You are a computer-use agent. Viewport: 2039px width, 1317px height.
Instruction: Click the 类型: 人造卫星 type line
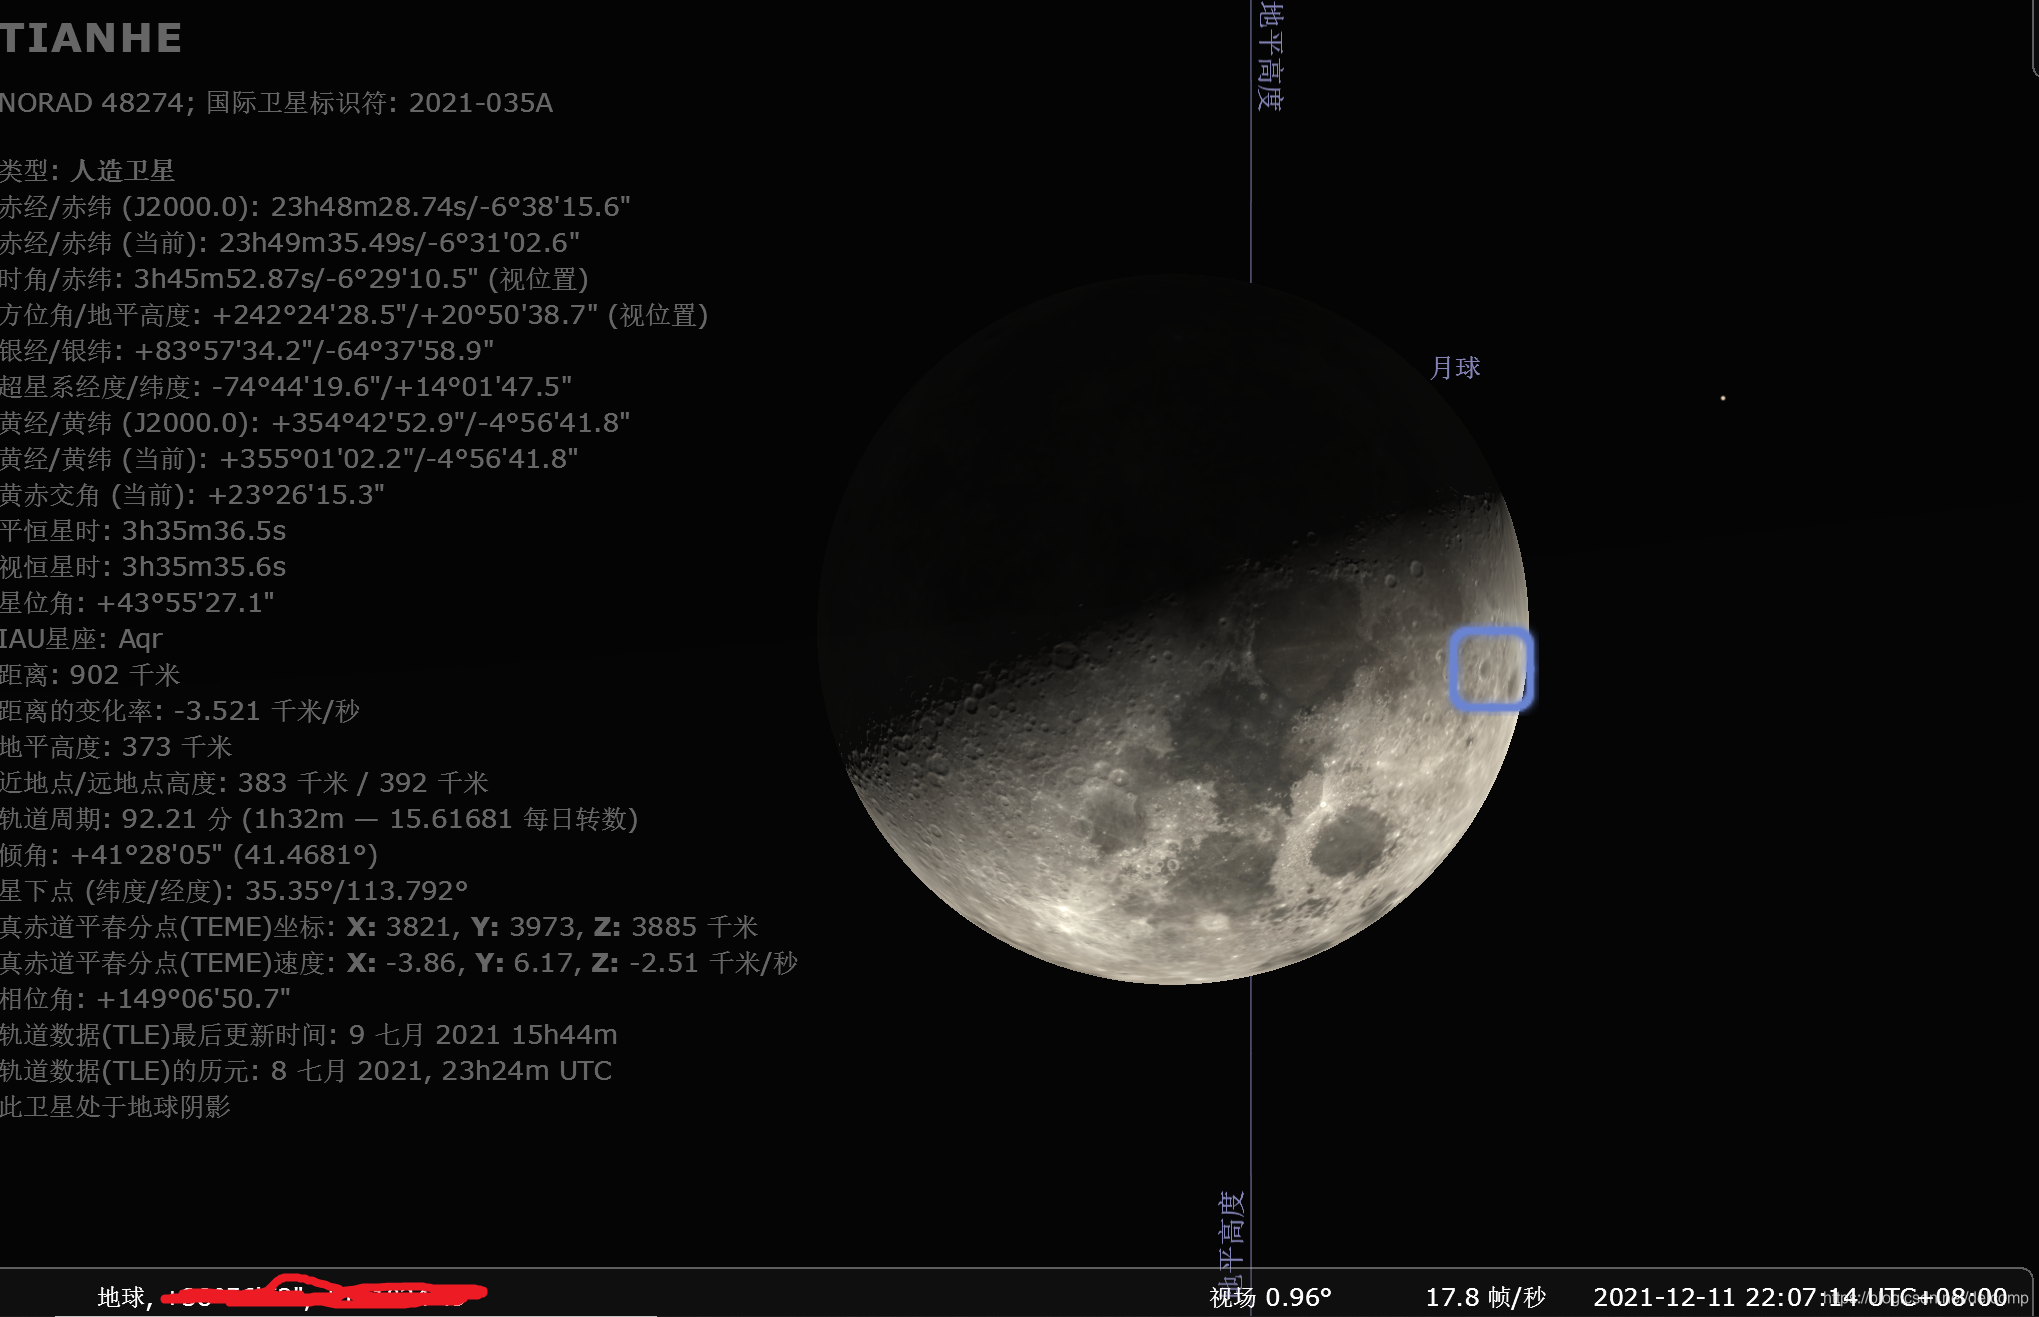click(x=88, y=171)
